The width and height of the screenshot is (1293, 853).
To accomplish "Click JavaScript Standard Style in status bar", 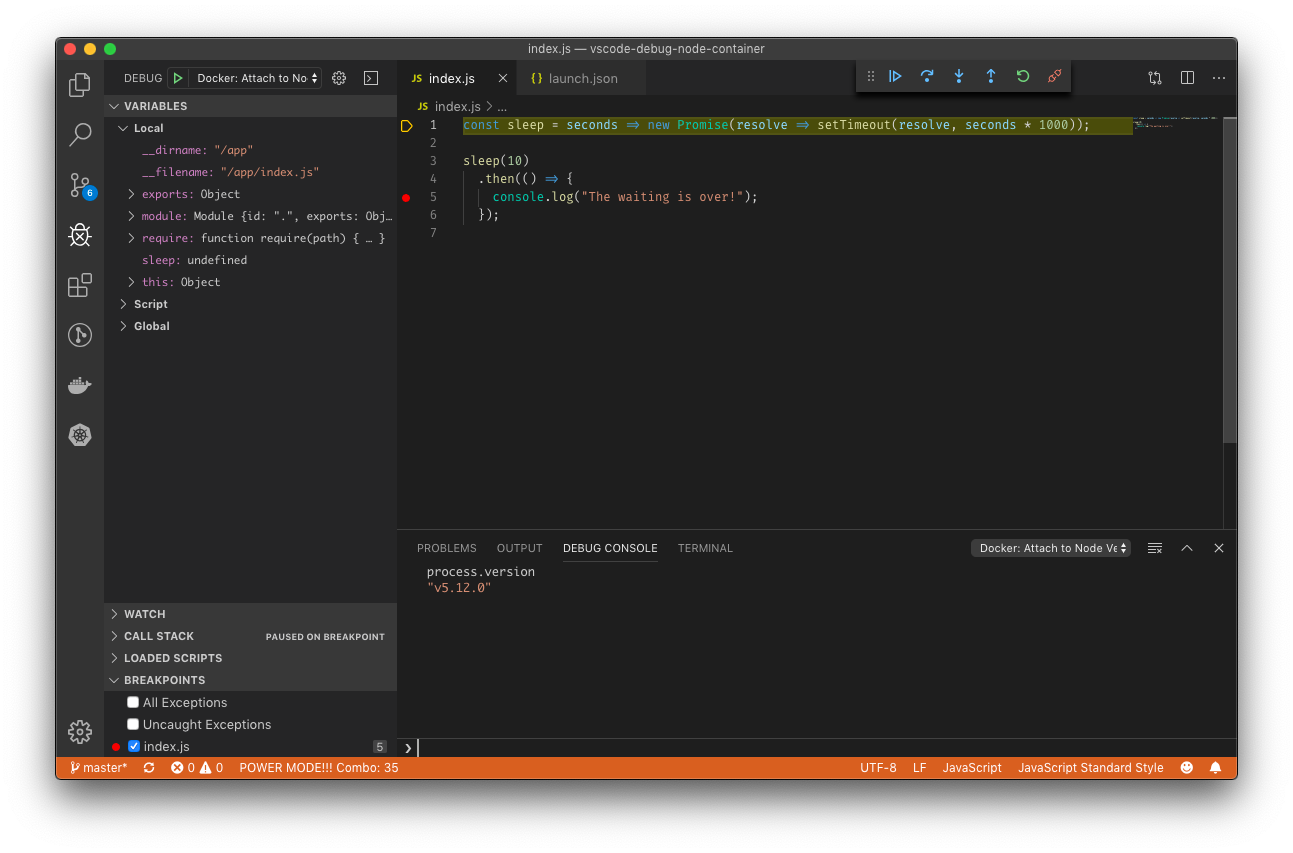I will 1091,768.
